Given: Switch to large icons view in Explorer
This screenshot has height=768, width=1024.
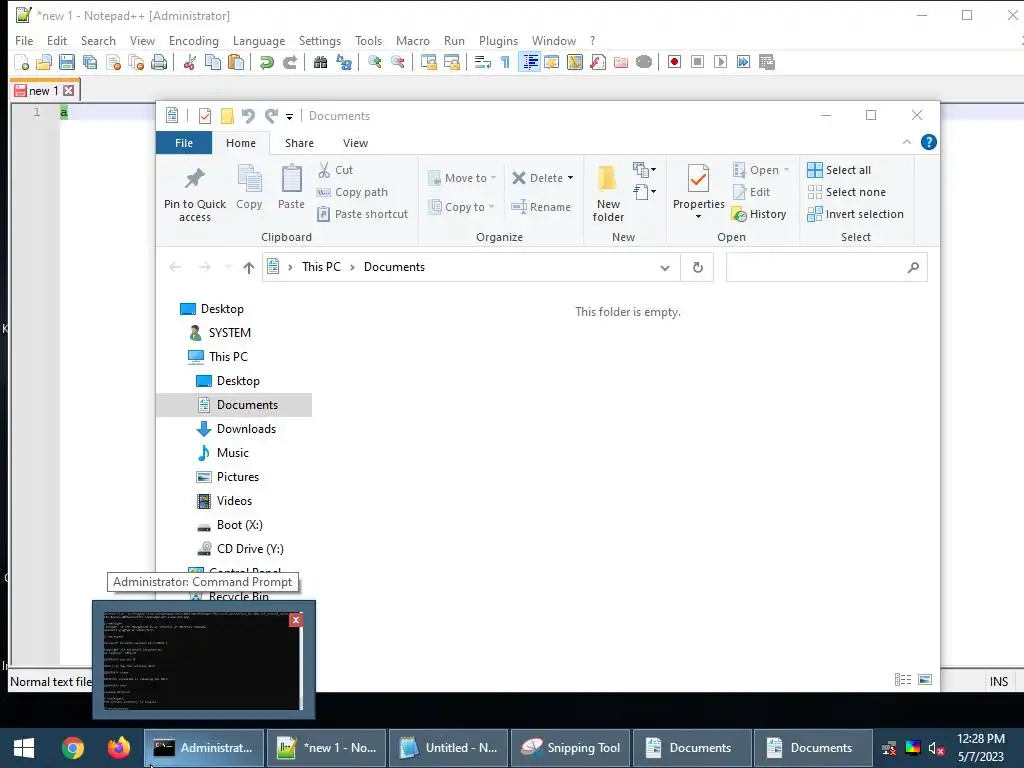Looking at the screenshot, I should [x=925, y=680].
